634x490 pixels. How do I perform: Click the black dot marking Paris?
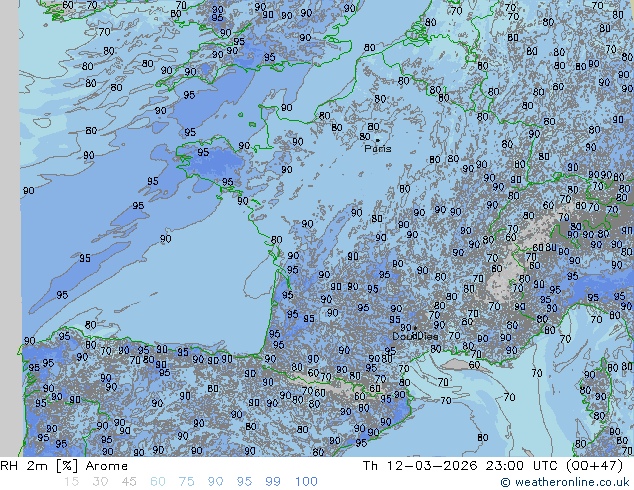[378, 140]
